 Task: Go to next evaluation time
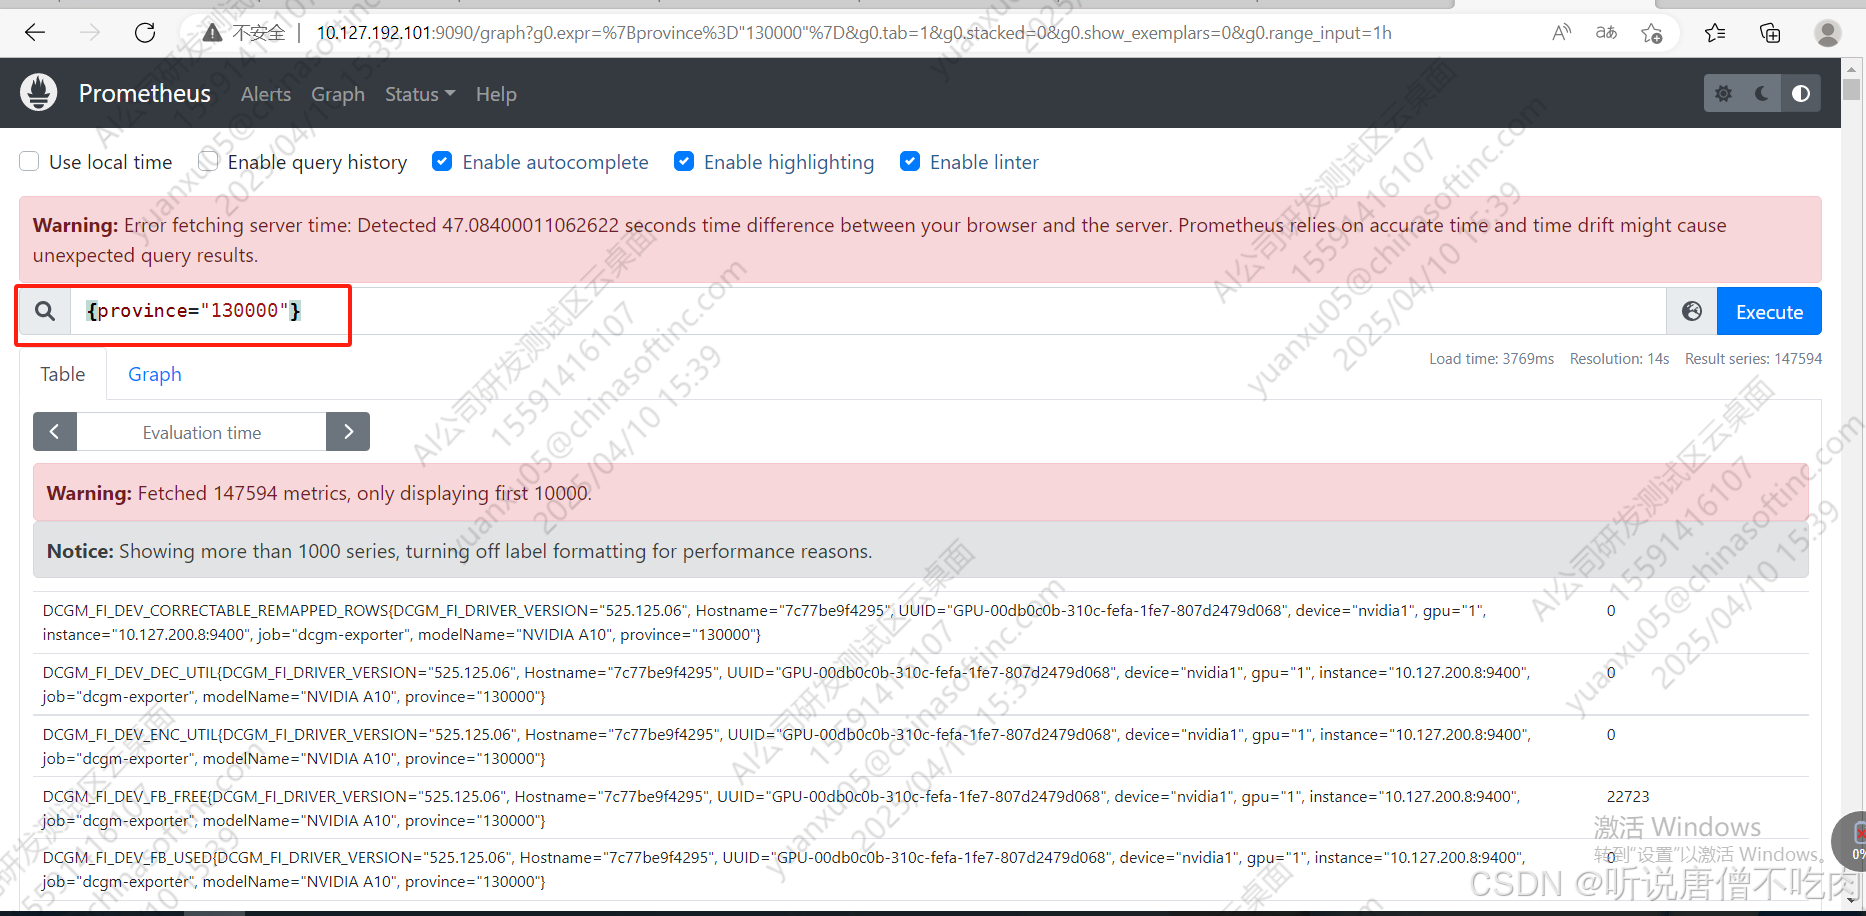[x=348, y=432]
